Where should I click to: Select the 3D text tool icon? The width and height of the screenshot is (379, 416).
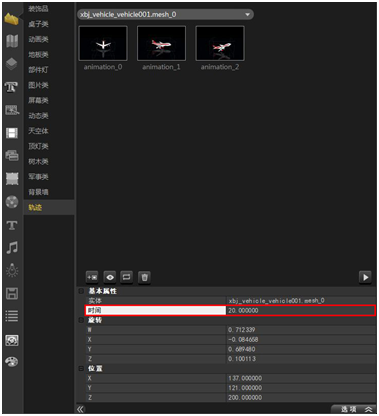point(11,87)
